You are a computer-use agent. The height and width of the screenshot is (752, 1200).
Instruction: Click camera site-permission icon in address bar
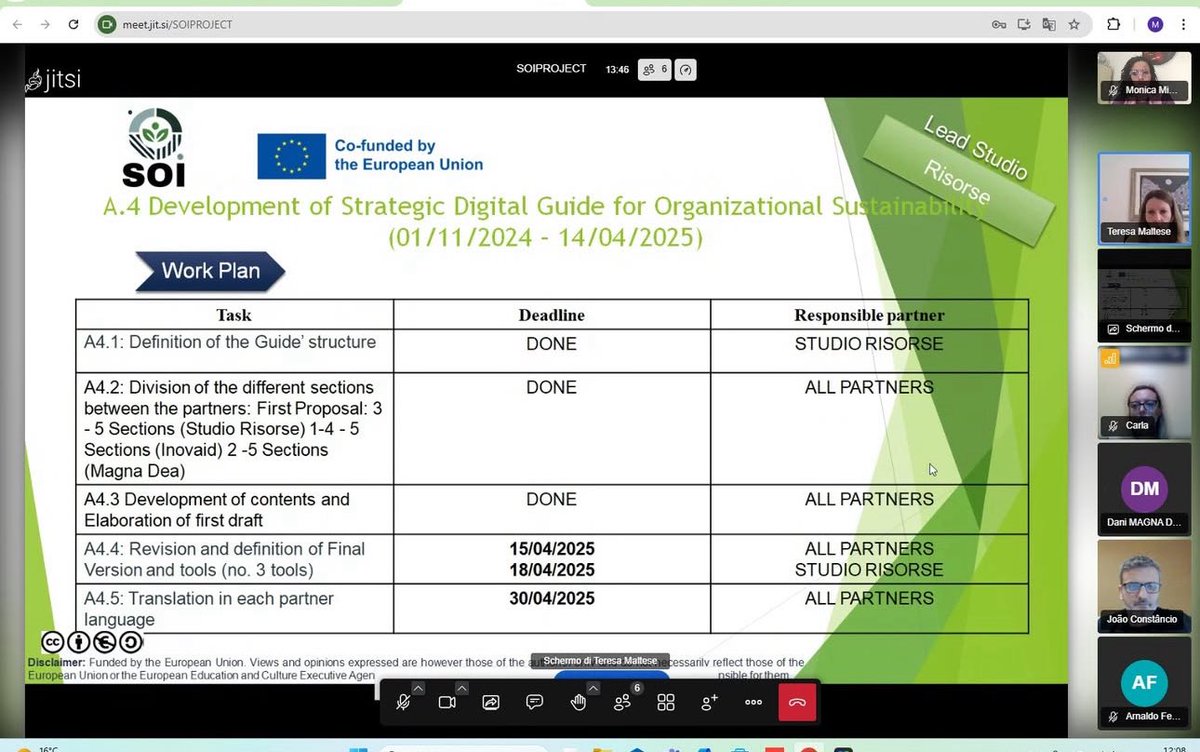click(x=107, y=24)
